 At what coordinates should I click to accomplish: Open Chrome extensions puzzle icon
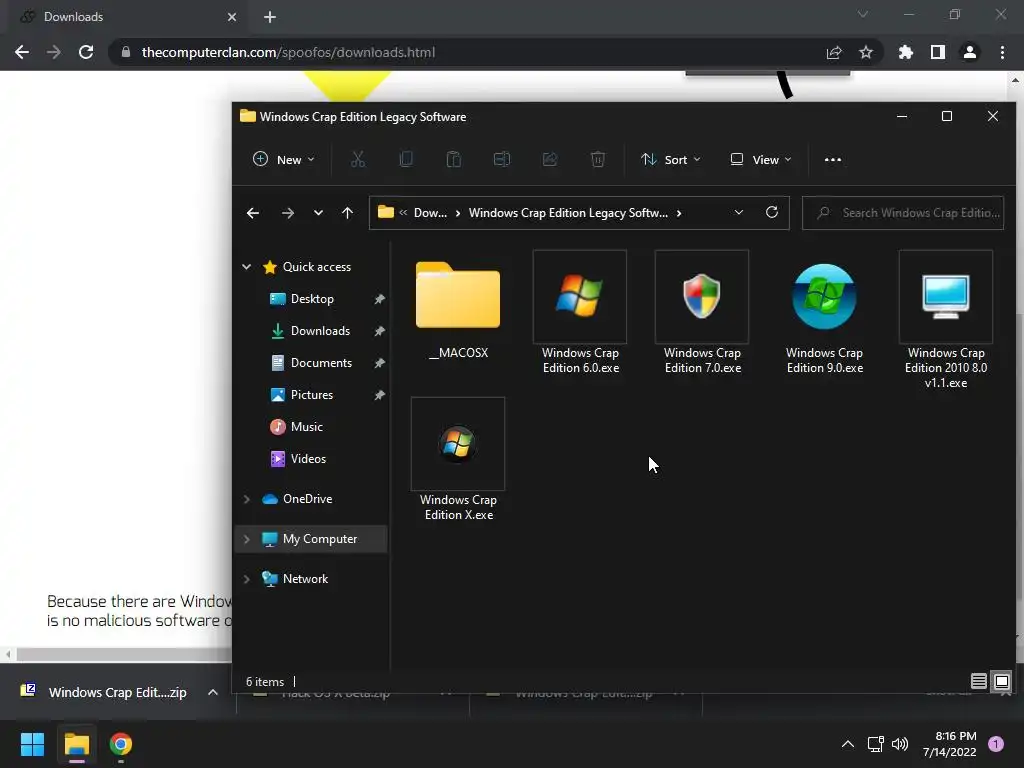(x=906, y=52)
